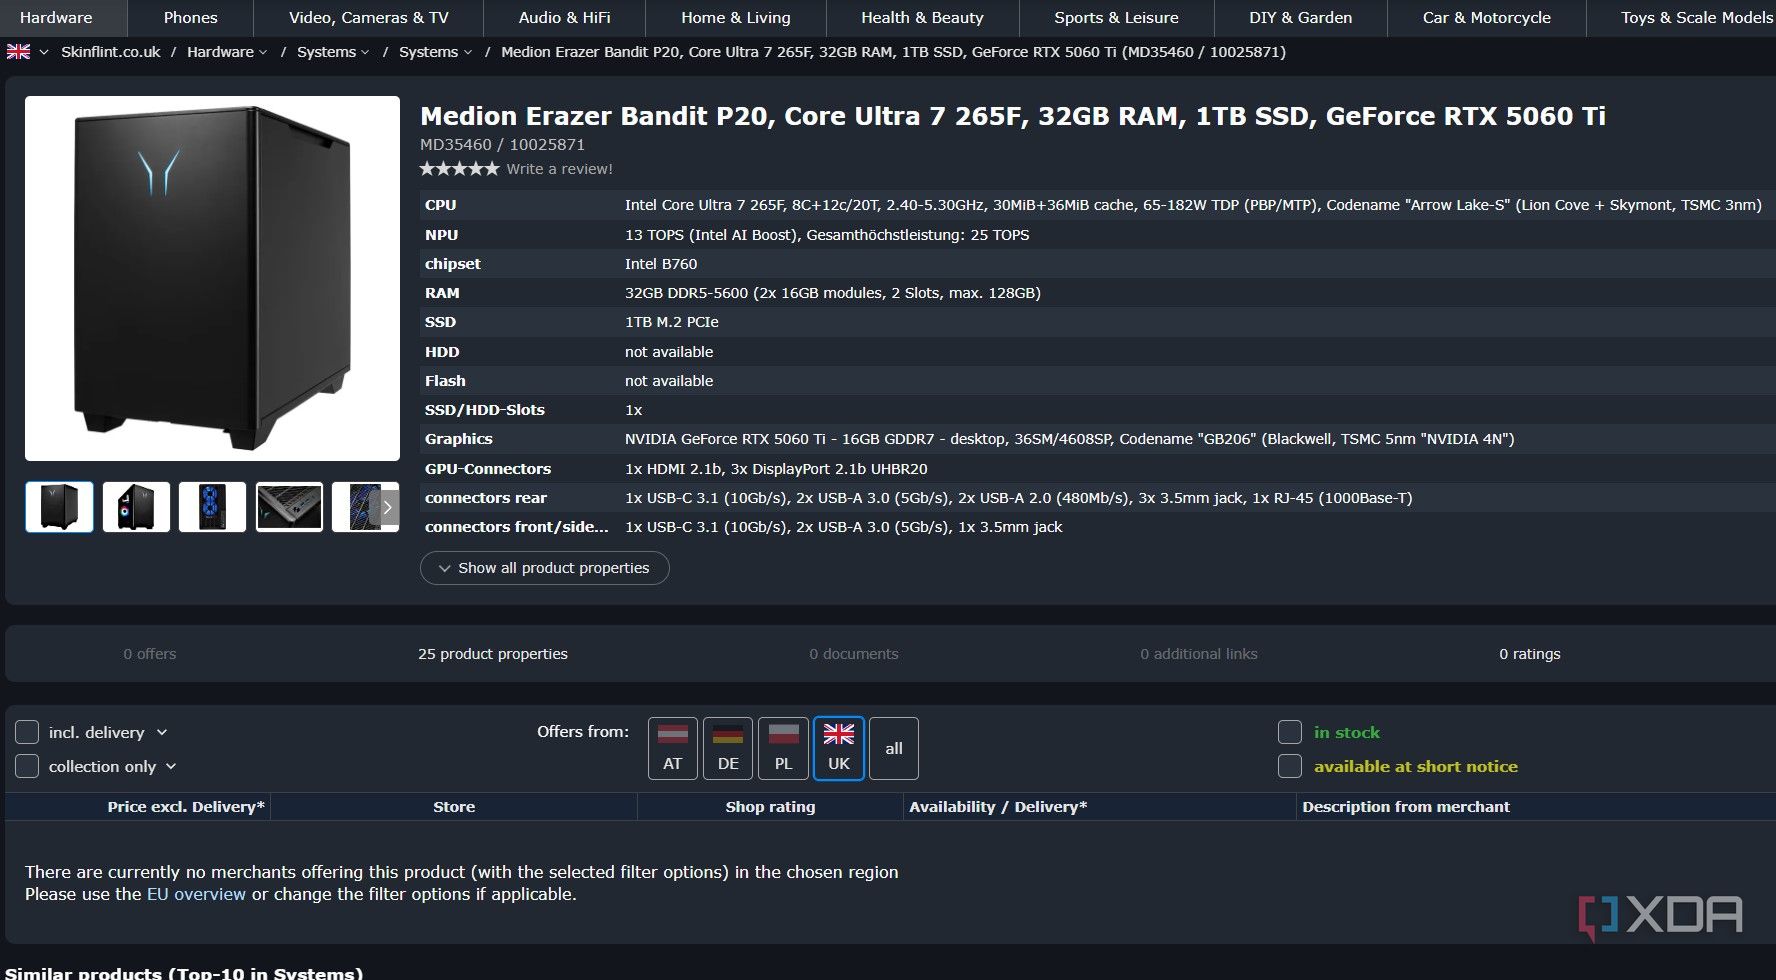This screenshot has height=980, width=1776.
Task: Open Health & Beauty category
Action: point(922,18)
